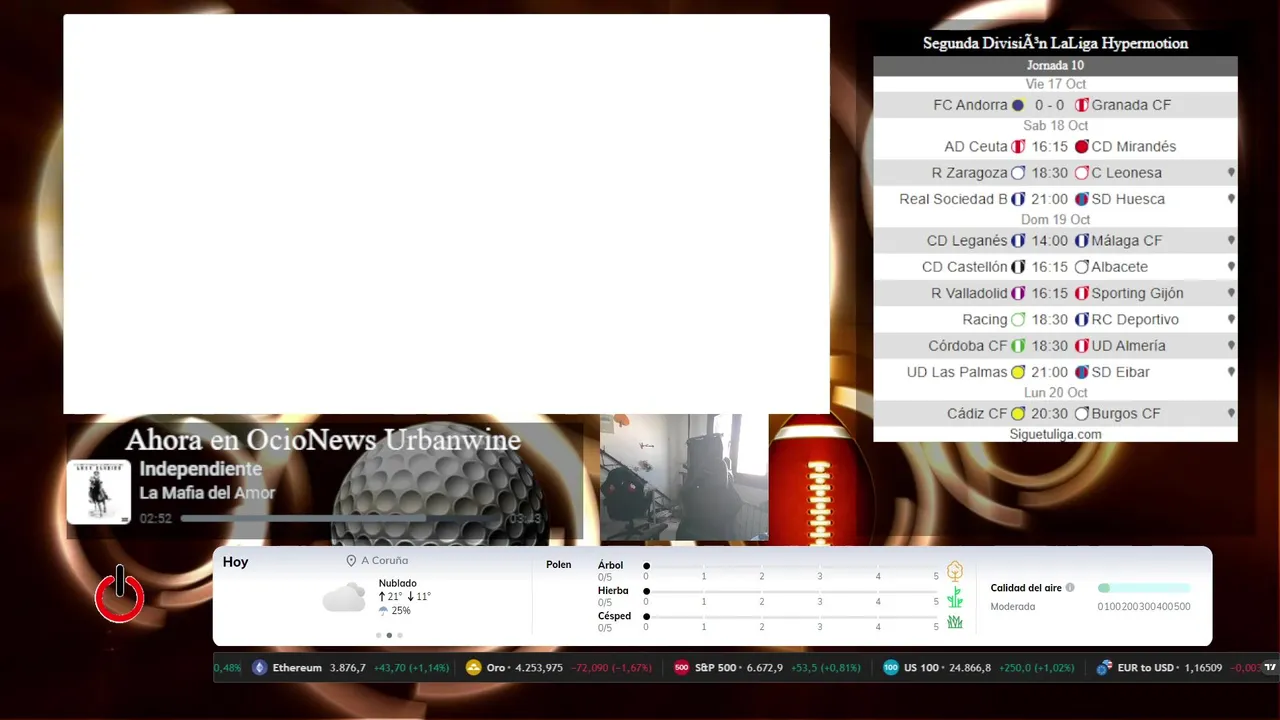Click the Árbol pollen level slider
The height and width of the screenshot is (720, 1280).
click(792, 566)
